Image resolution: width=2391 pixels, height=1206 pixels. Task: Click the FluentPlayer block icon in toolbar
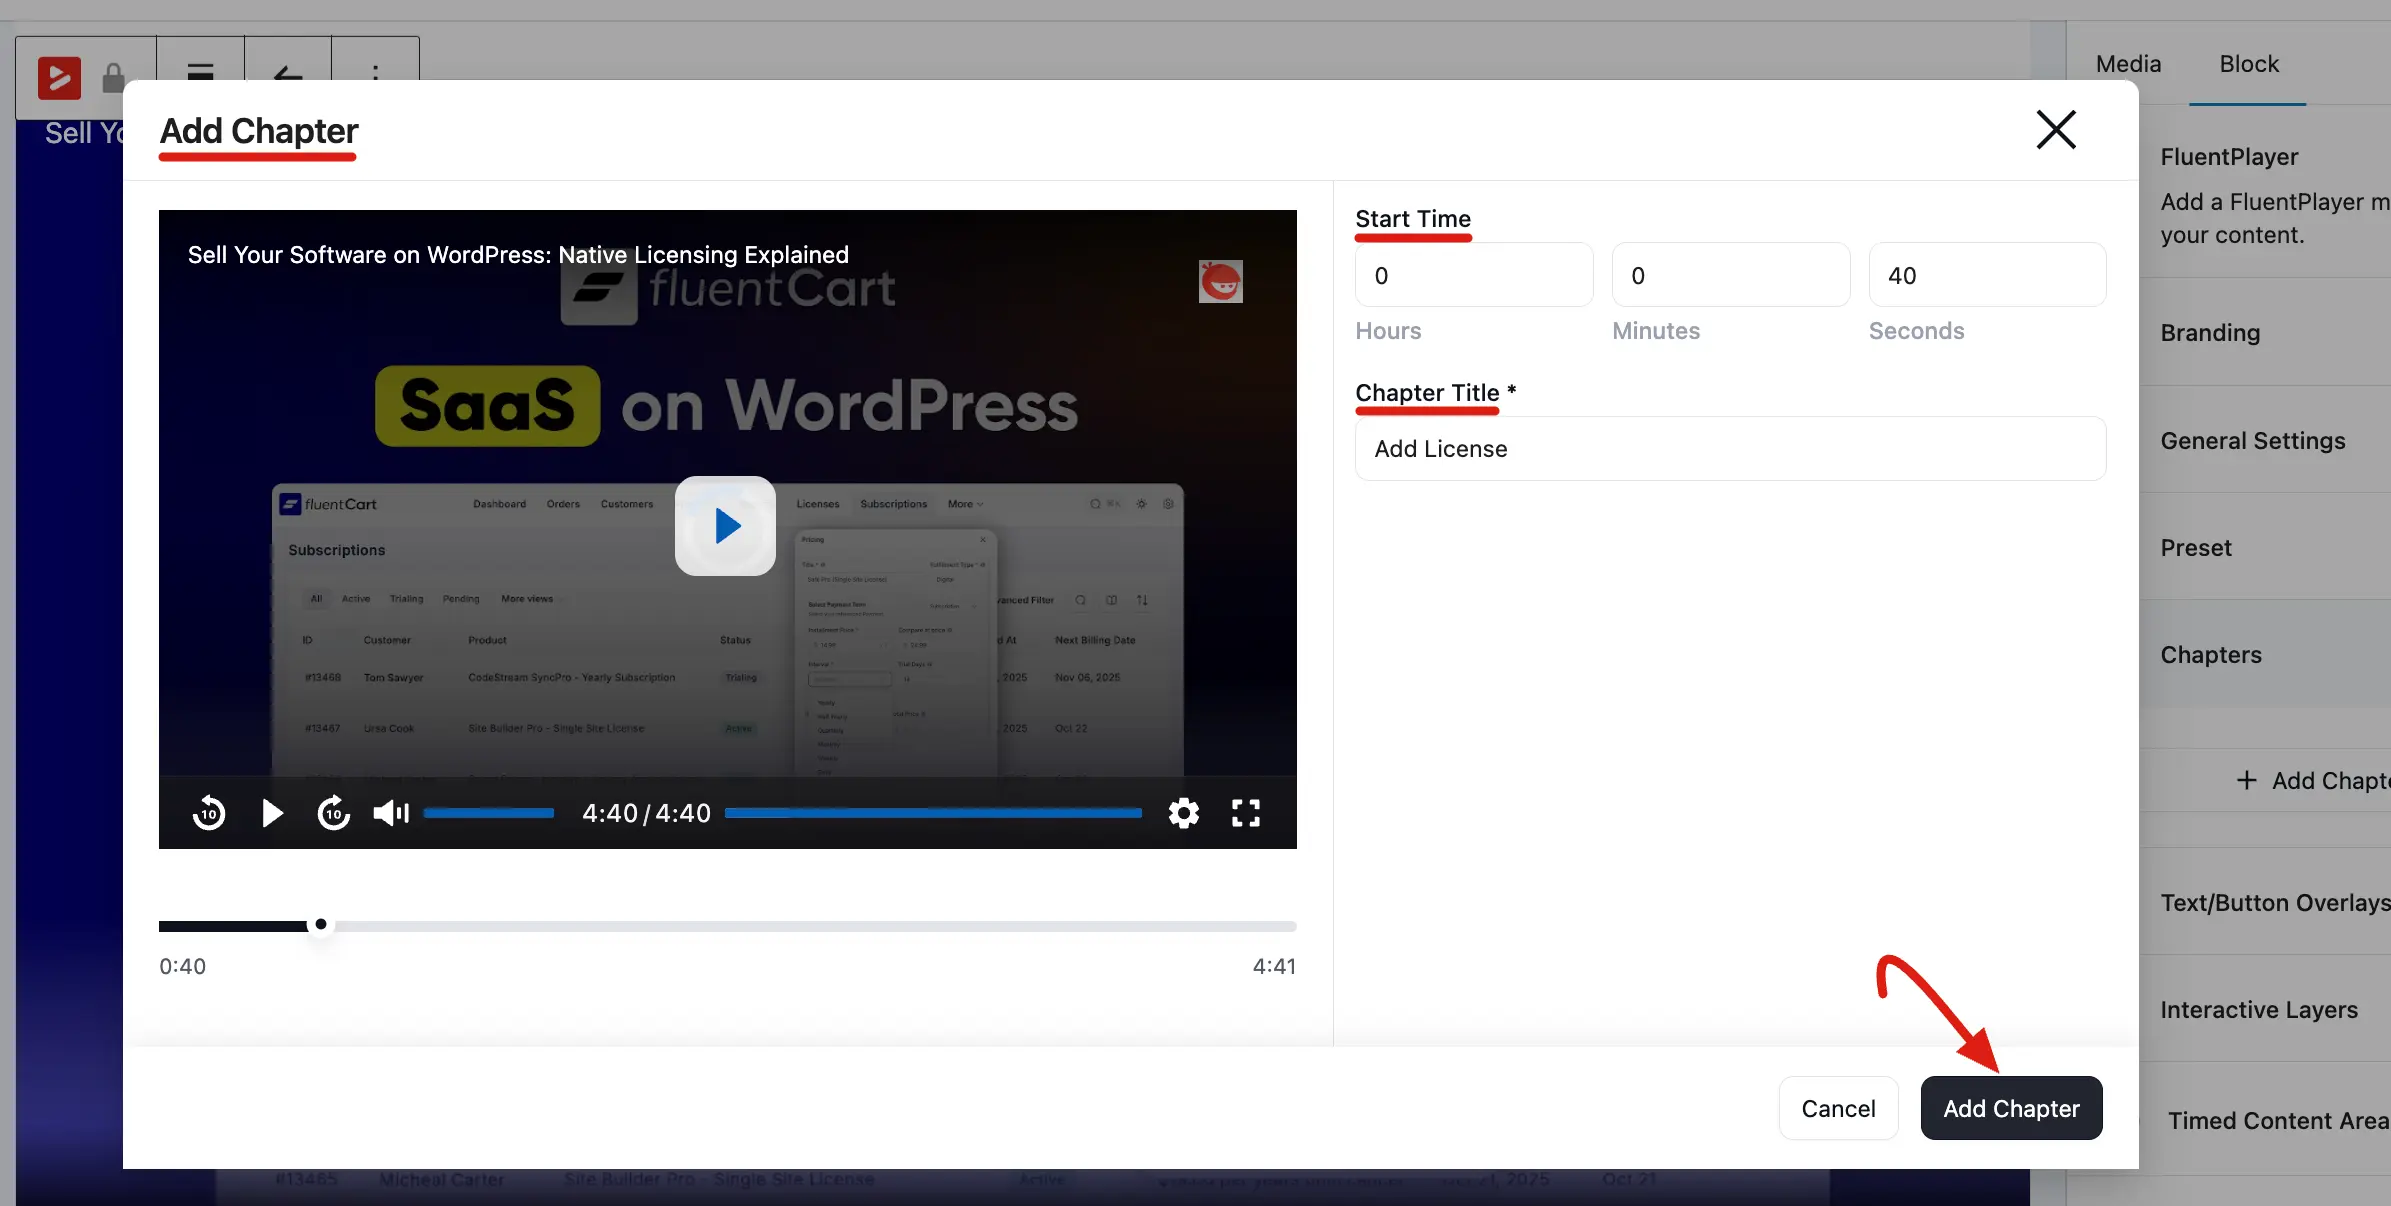(x=59, y=77)
